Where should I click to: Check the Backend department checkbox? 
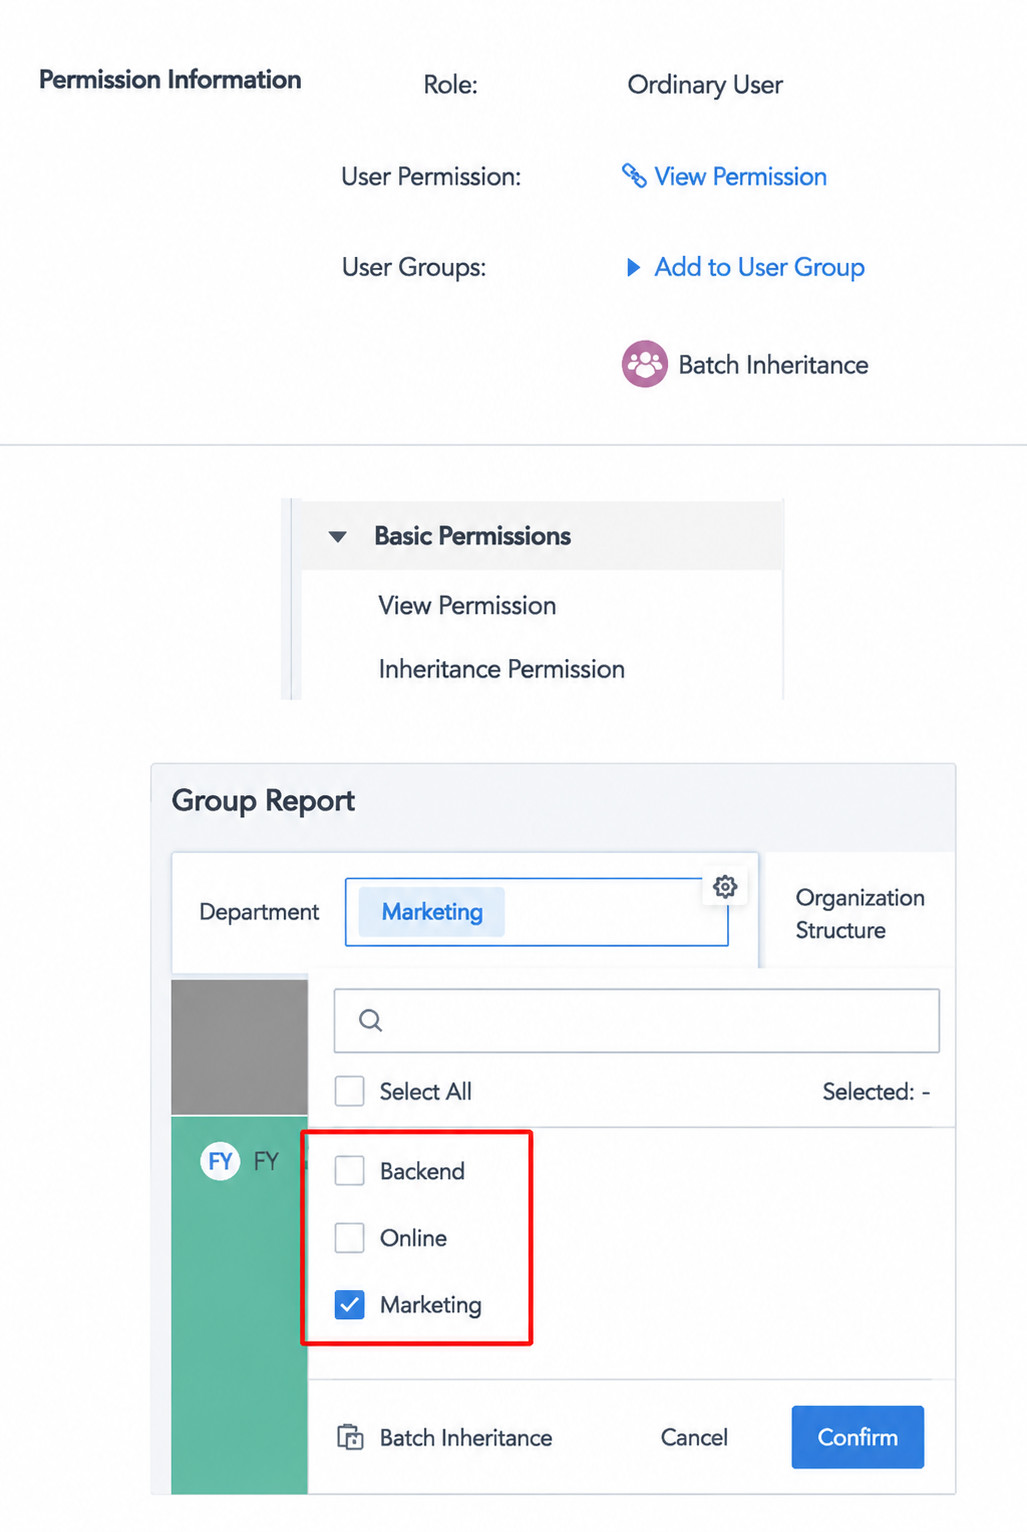click(x=349, y=1170)
